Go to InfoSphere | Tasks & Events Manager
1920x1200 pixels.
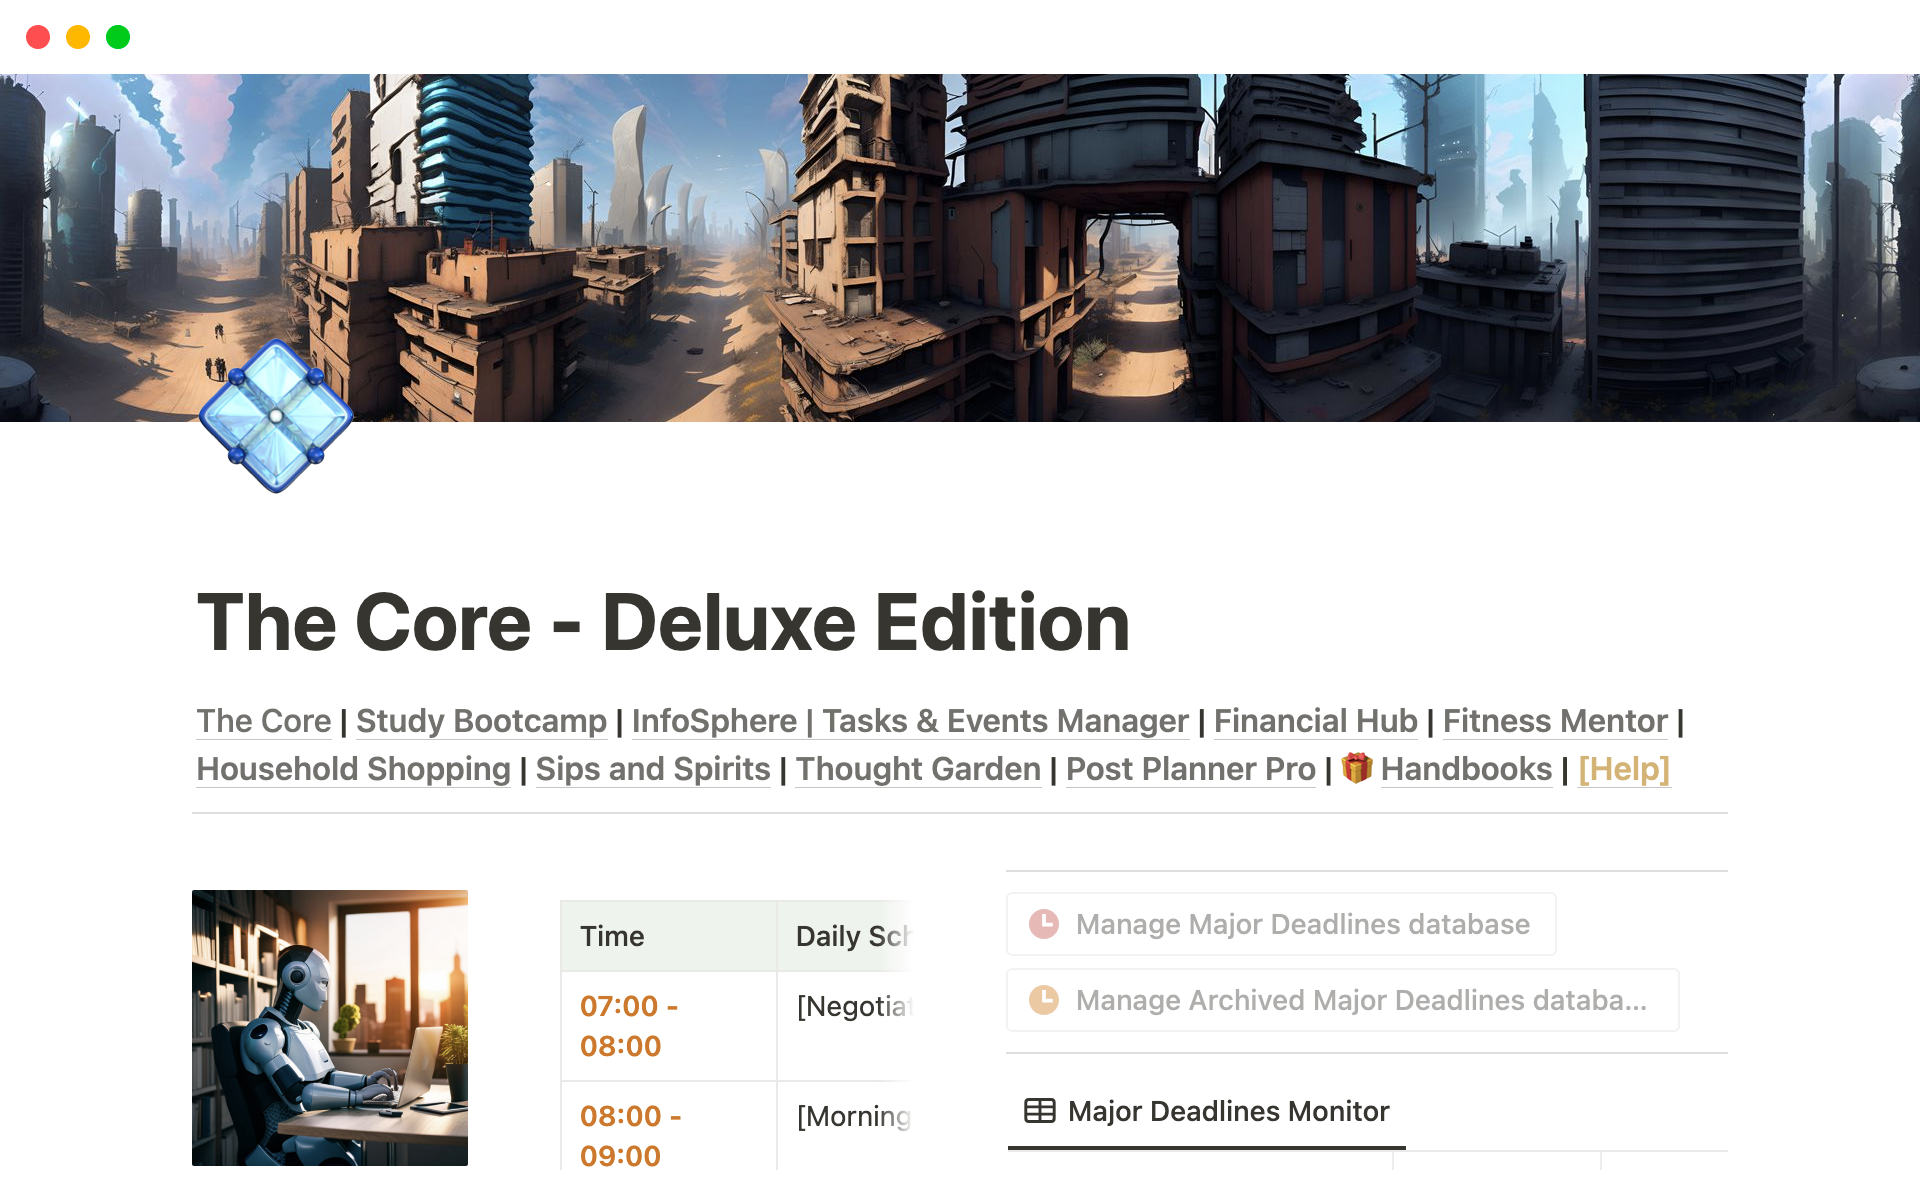click(909, 721)
